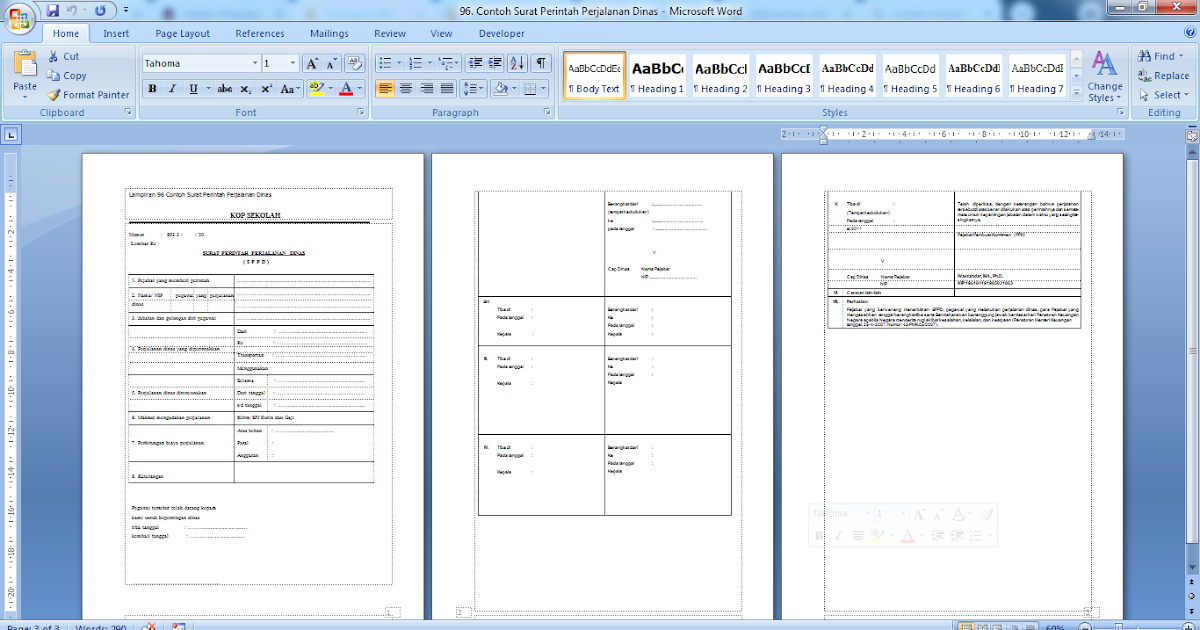Switch to the References tab
This screenshot has width=1200, height=630.
click(260, 33)
